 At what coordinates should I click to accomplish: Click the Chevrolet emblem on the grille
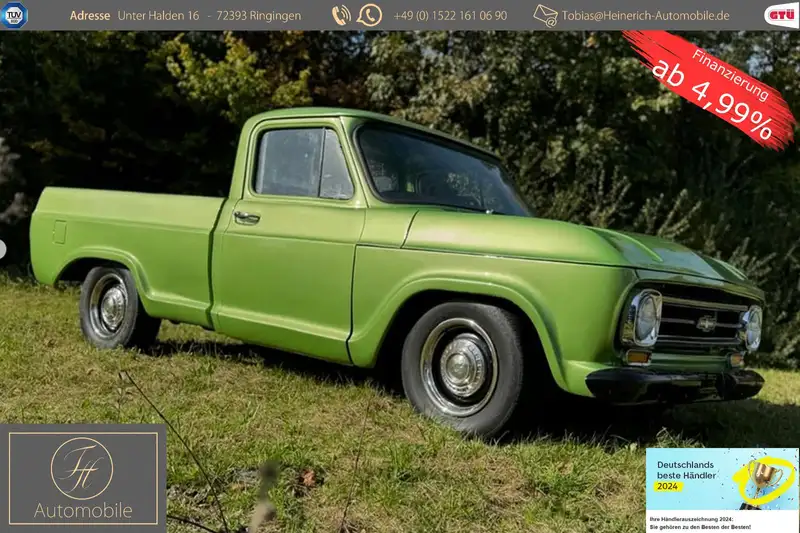(x=706, y=323)
